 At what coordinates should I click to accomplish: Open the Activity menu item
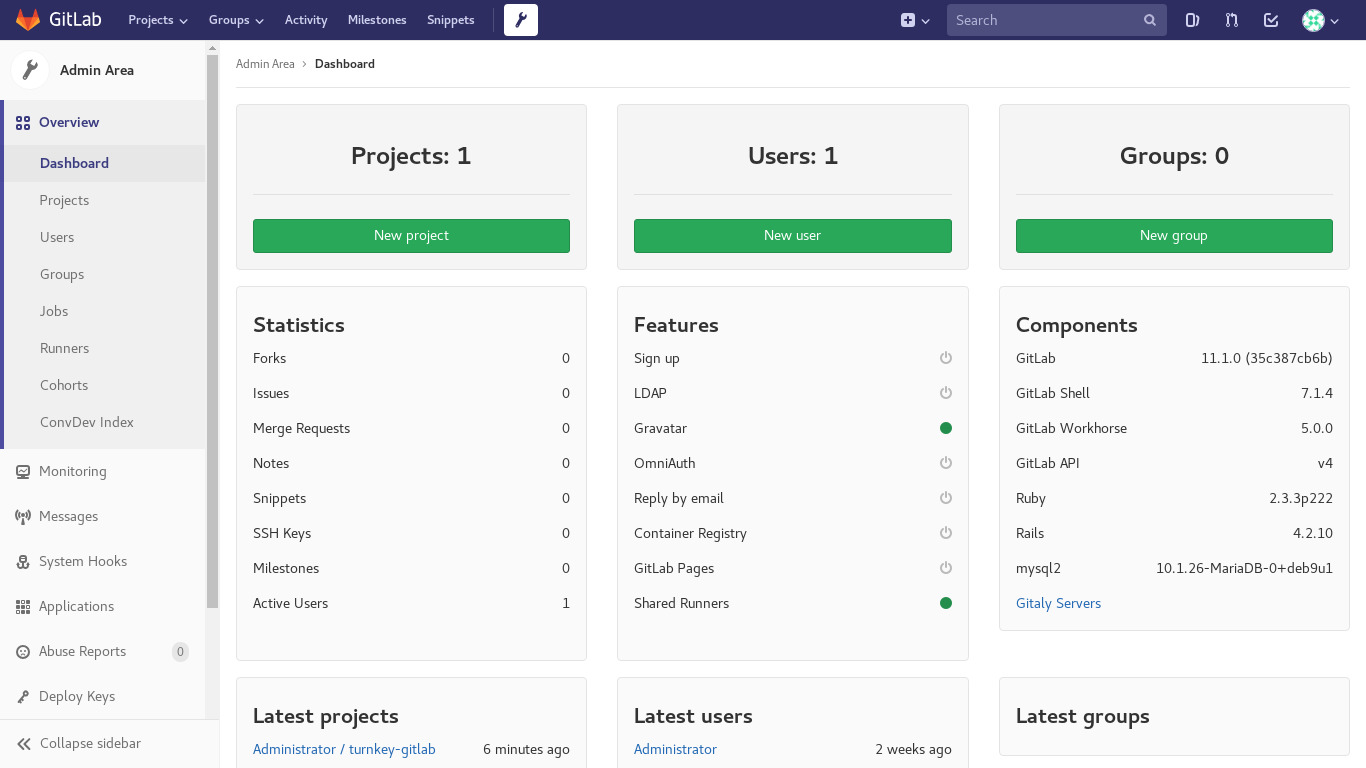click(305, 20)
